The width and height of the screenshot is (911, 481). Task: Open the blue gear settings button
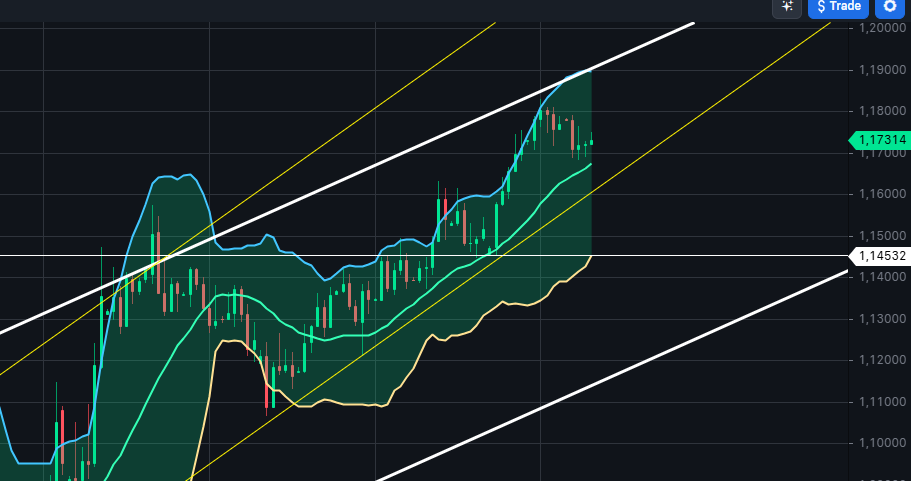tap(890, 7)
